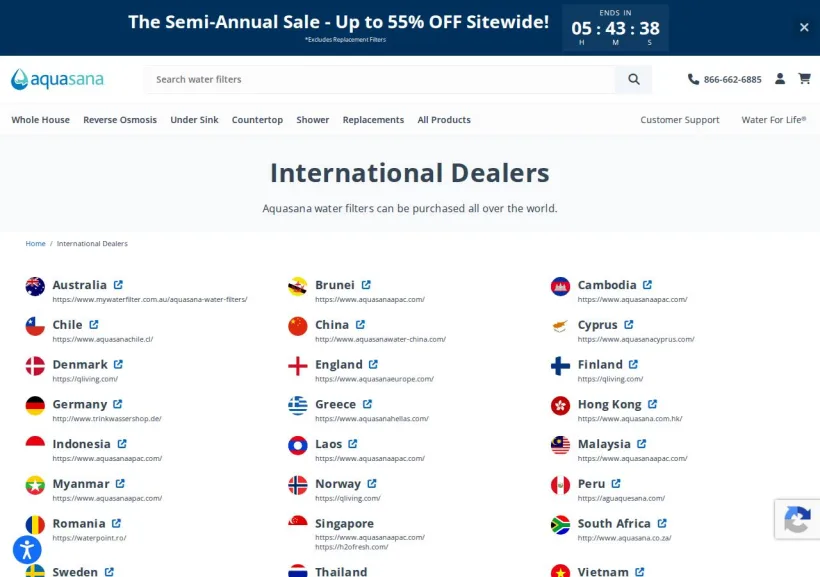
Task: Open the Countertop menu
Action: tap(257, 120)
